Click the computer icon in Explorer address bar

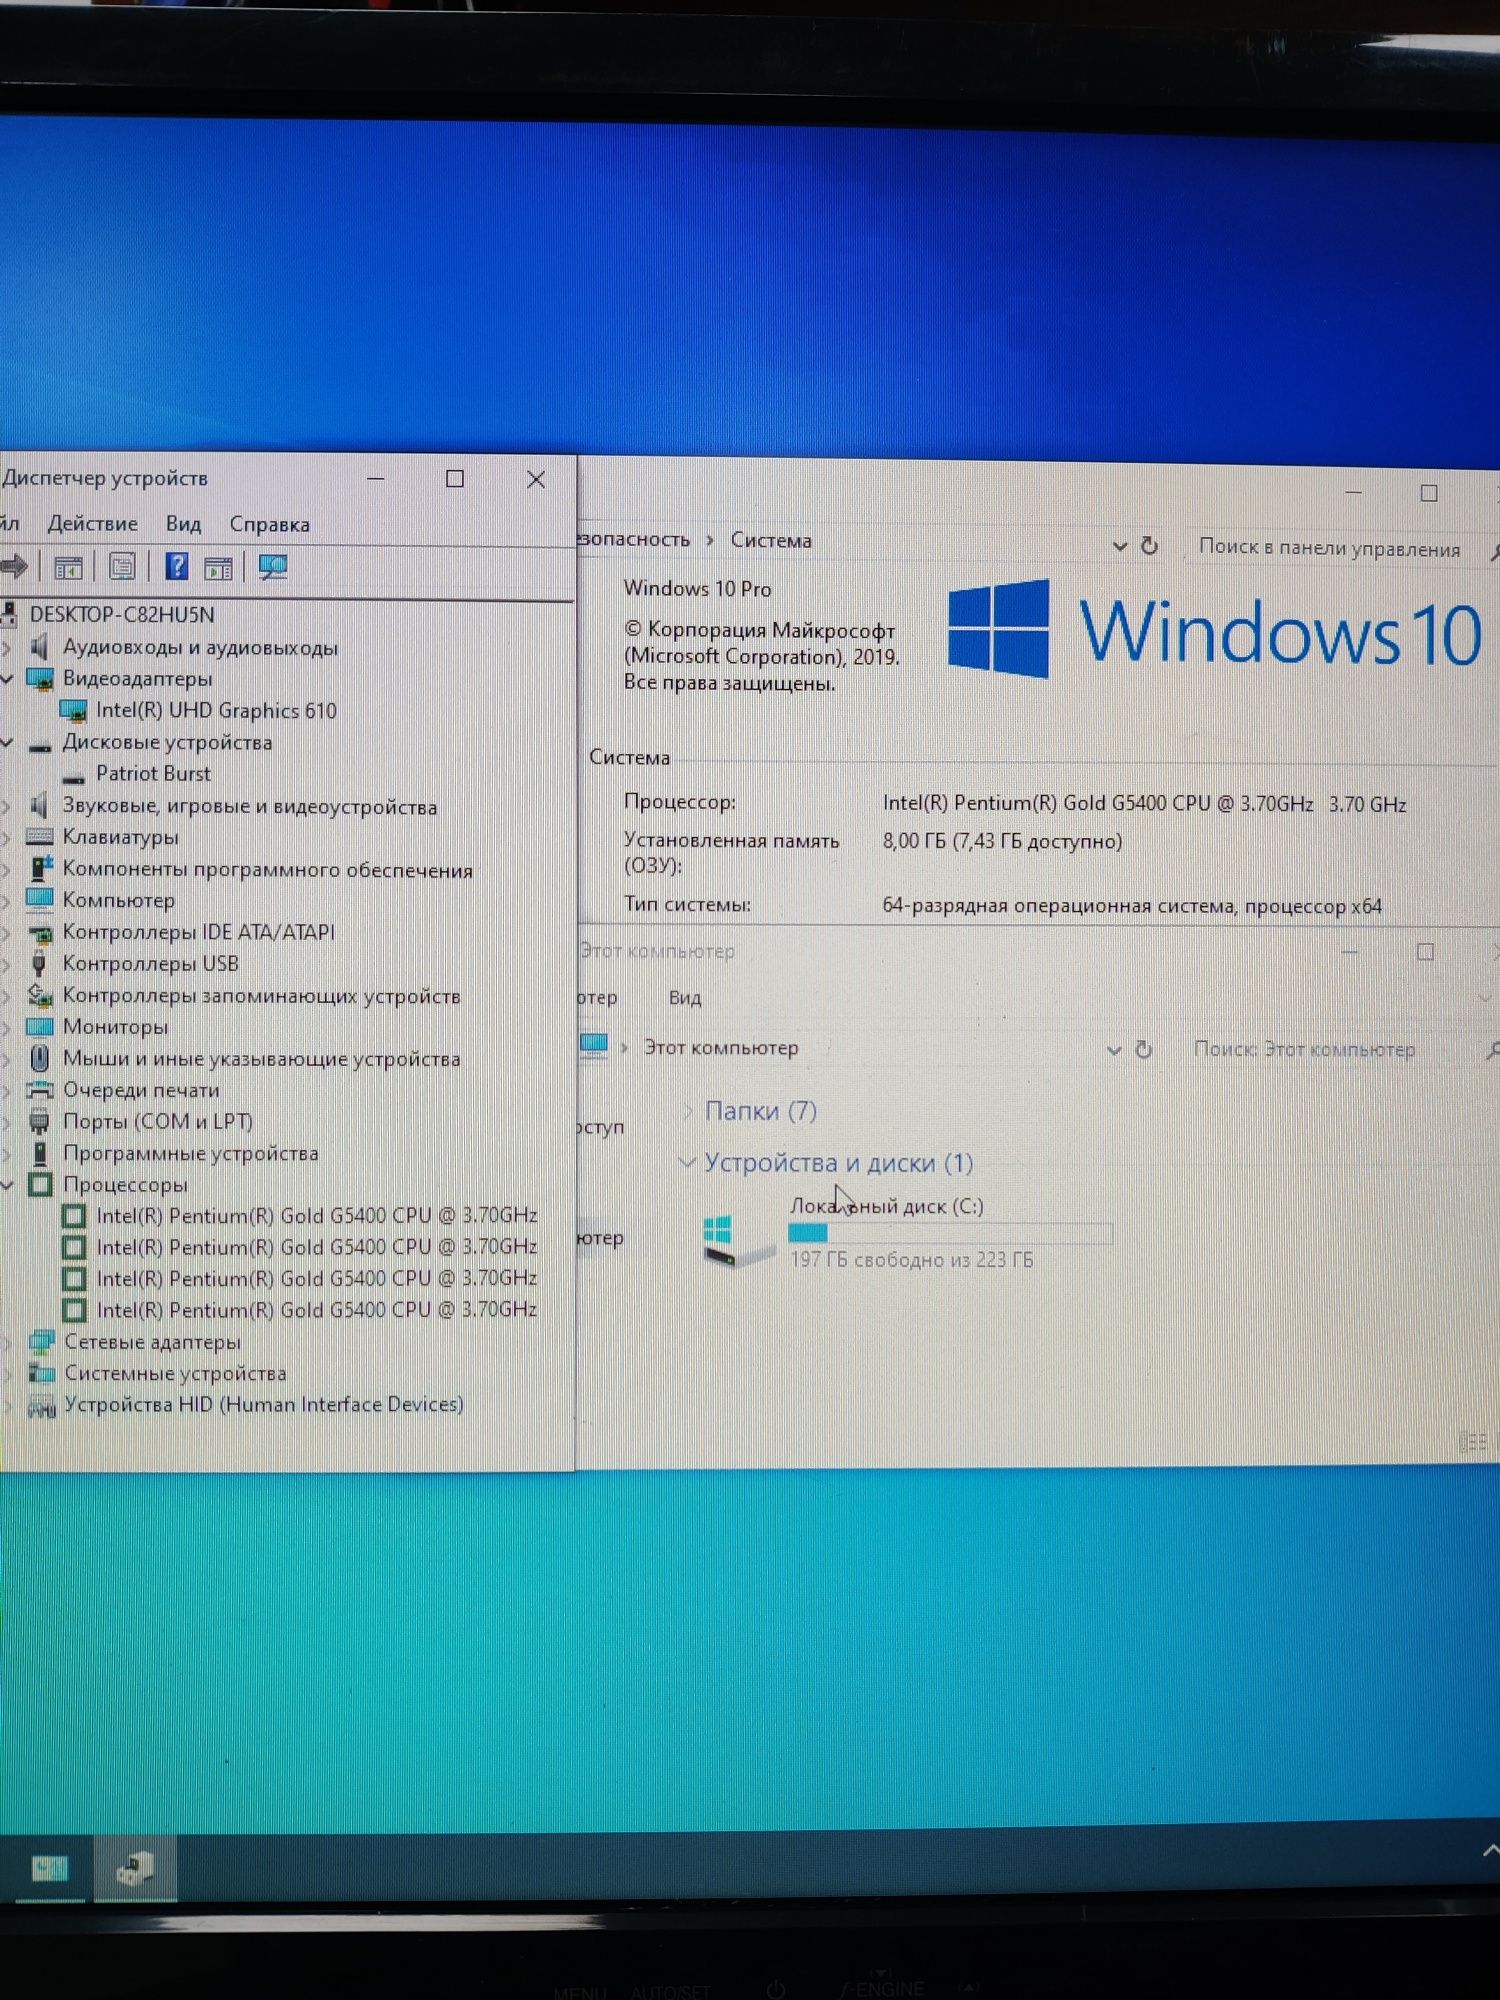pos(594,1045)
